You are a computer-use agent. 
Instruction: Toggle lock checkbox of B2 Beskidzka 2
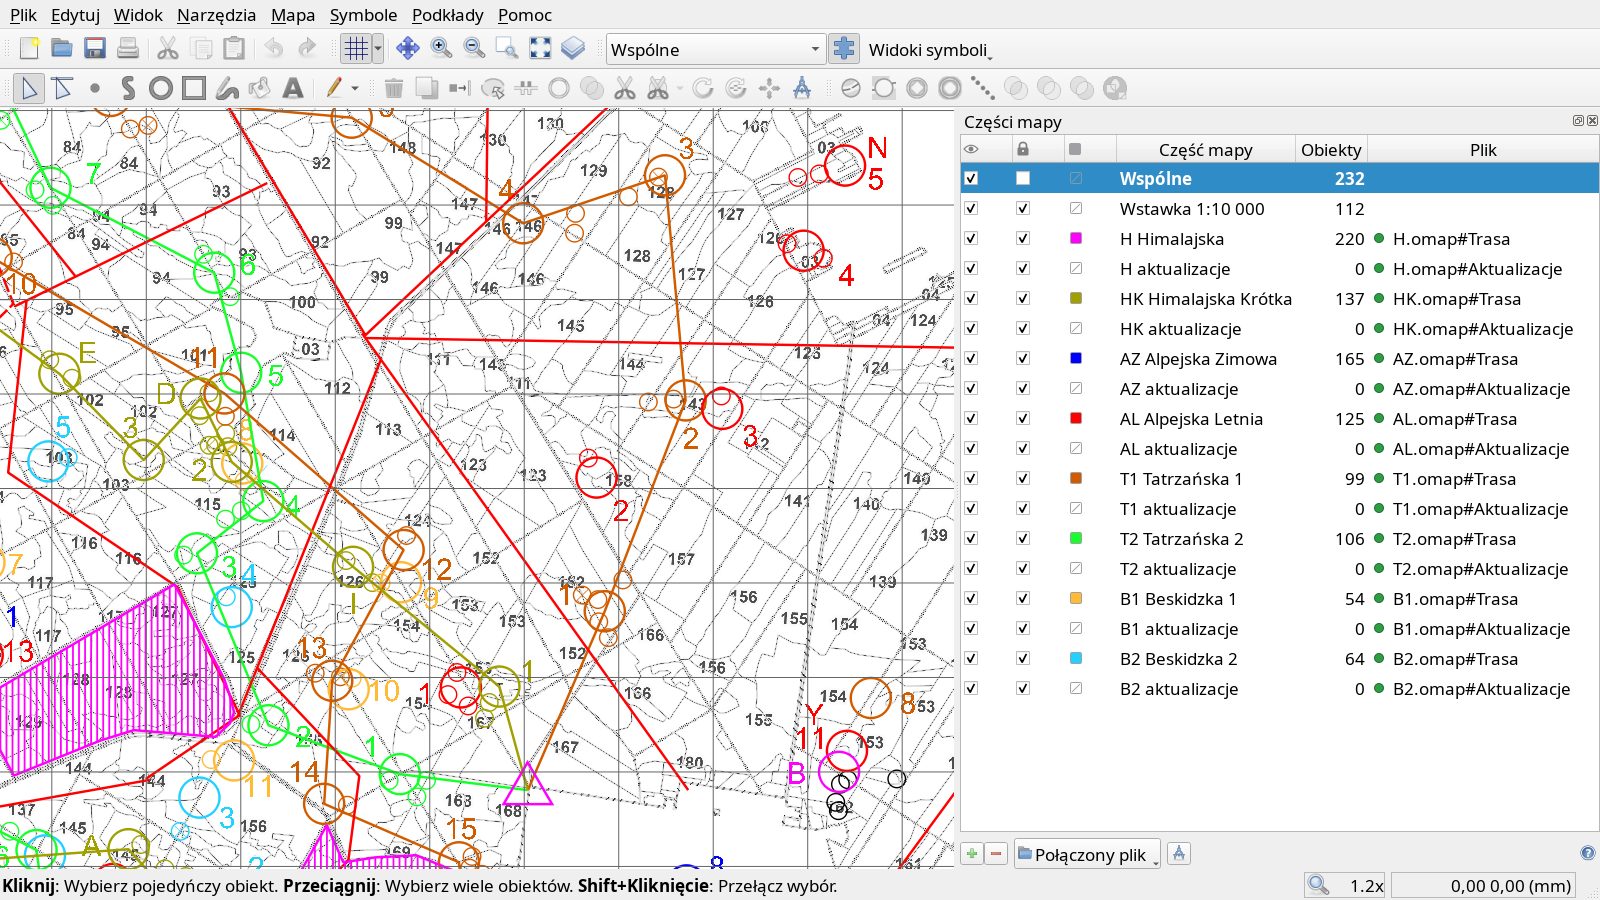[1022, 659]
